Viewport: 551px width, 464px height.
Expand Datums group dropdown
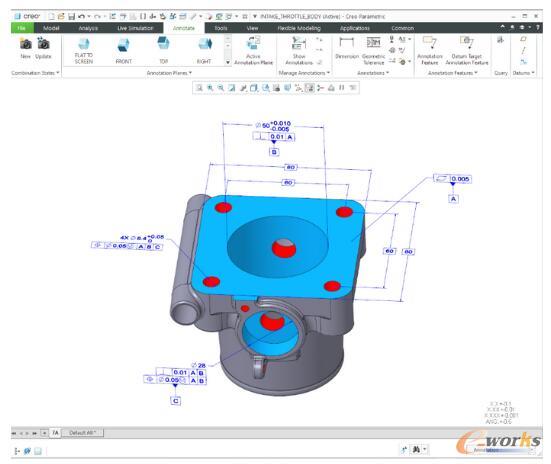pyautogui.click(x=524, y=73)
